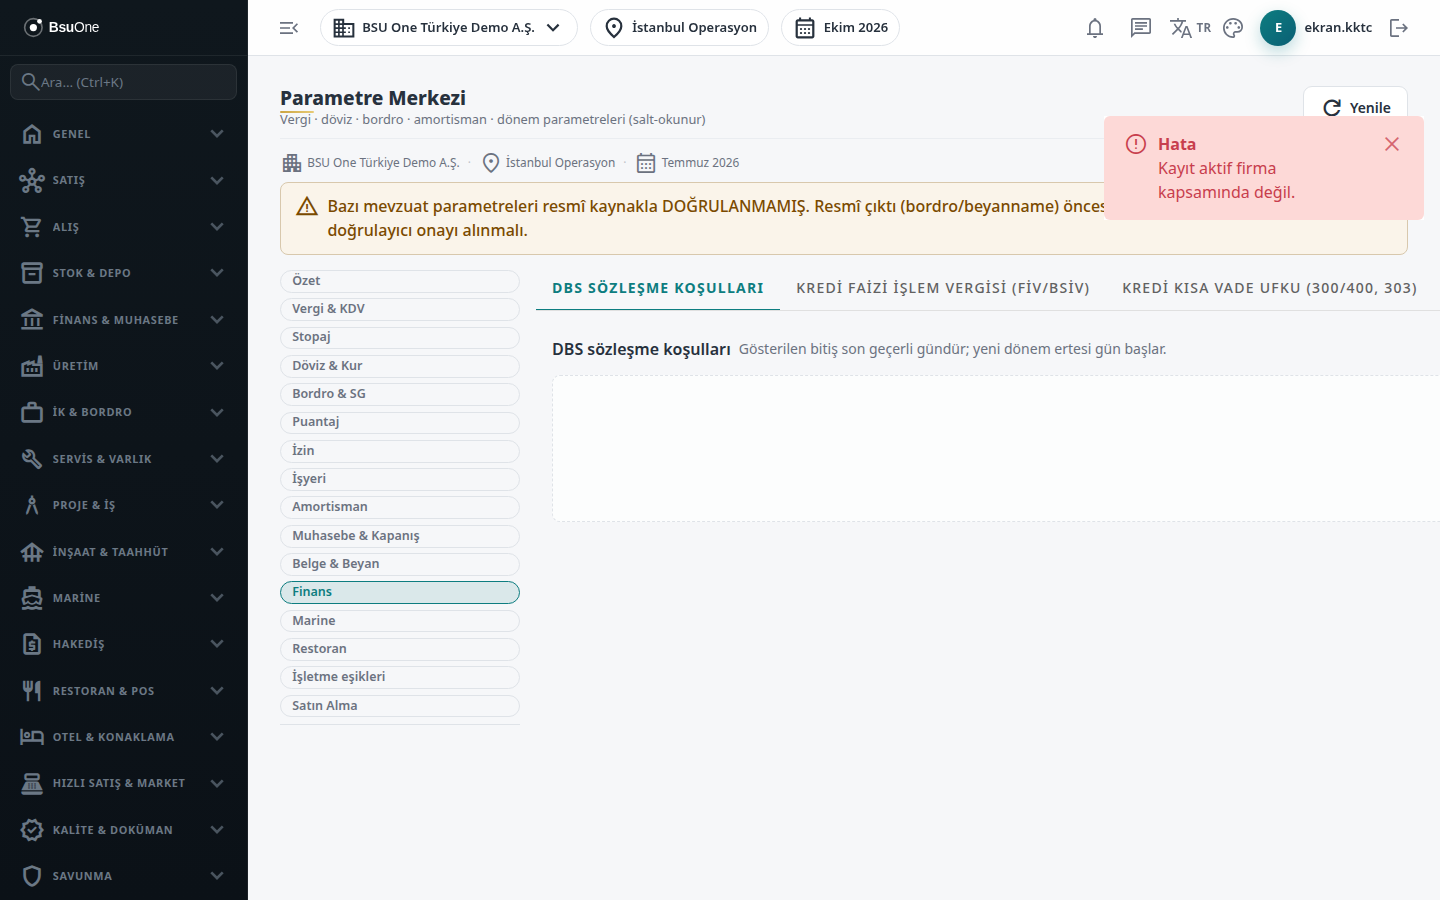Select the Bordro & SG category
The height and width of the screenshot is (900, 1440).
(x=400, y=394)
